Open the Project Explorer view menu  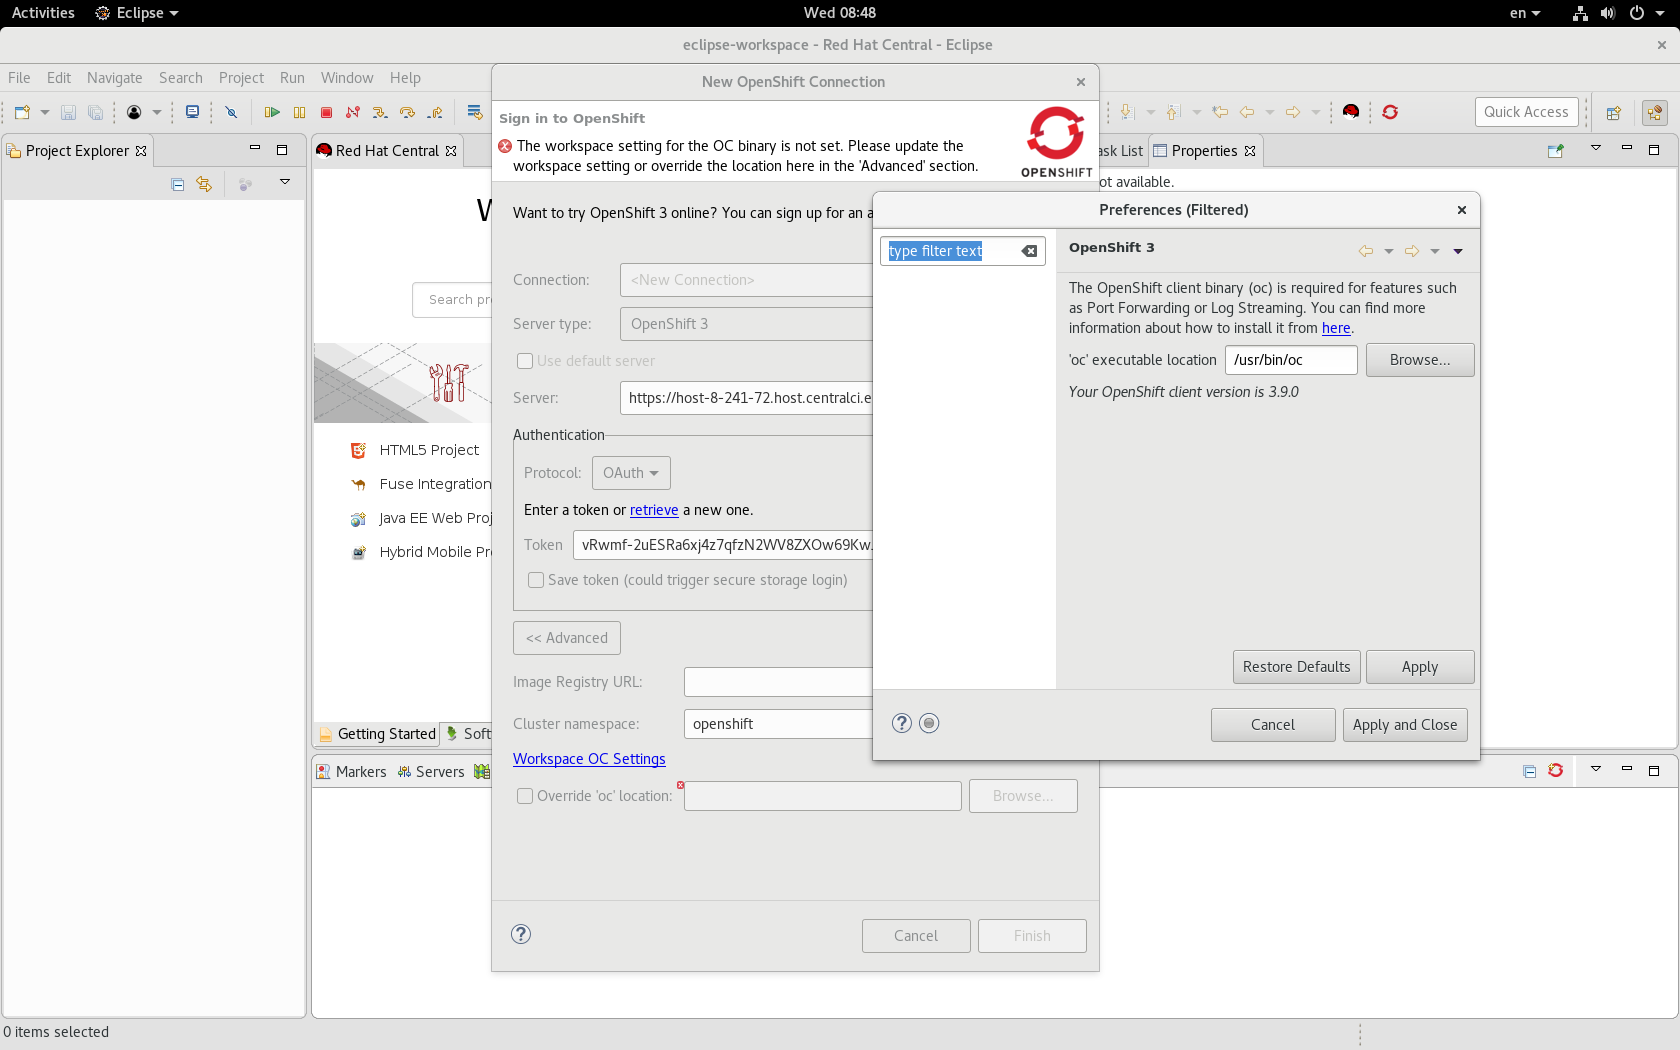pos(285,182)
